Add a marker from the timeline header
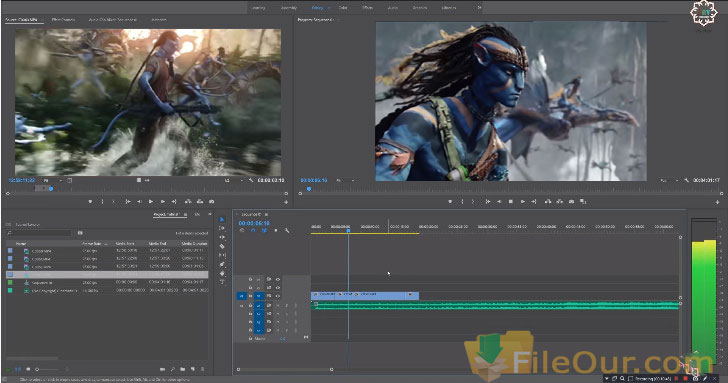The width and height of the screenshot is (728, 383). point(276,230)
